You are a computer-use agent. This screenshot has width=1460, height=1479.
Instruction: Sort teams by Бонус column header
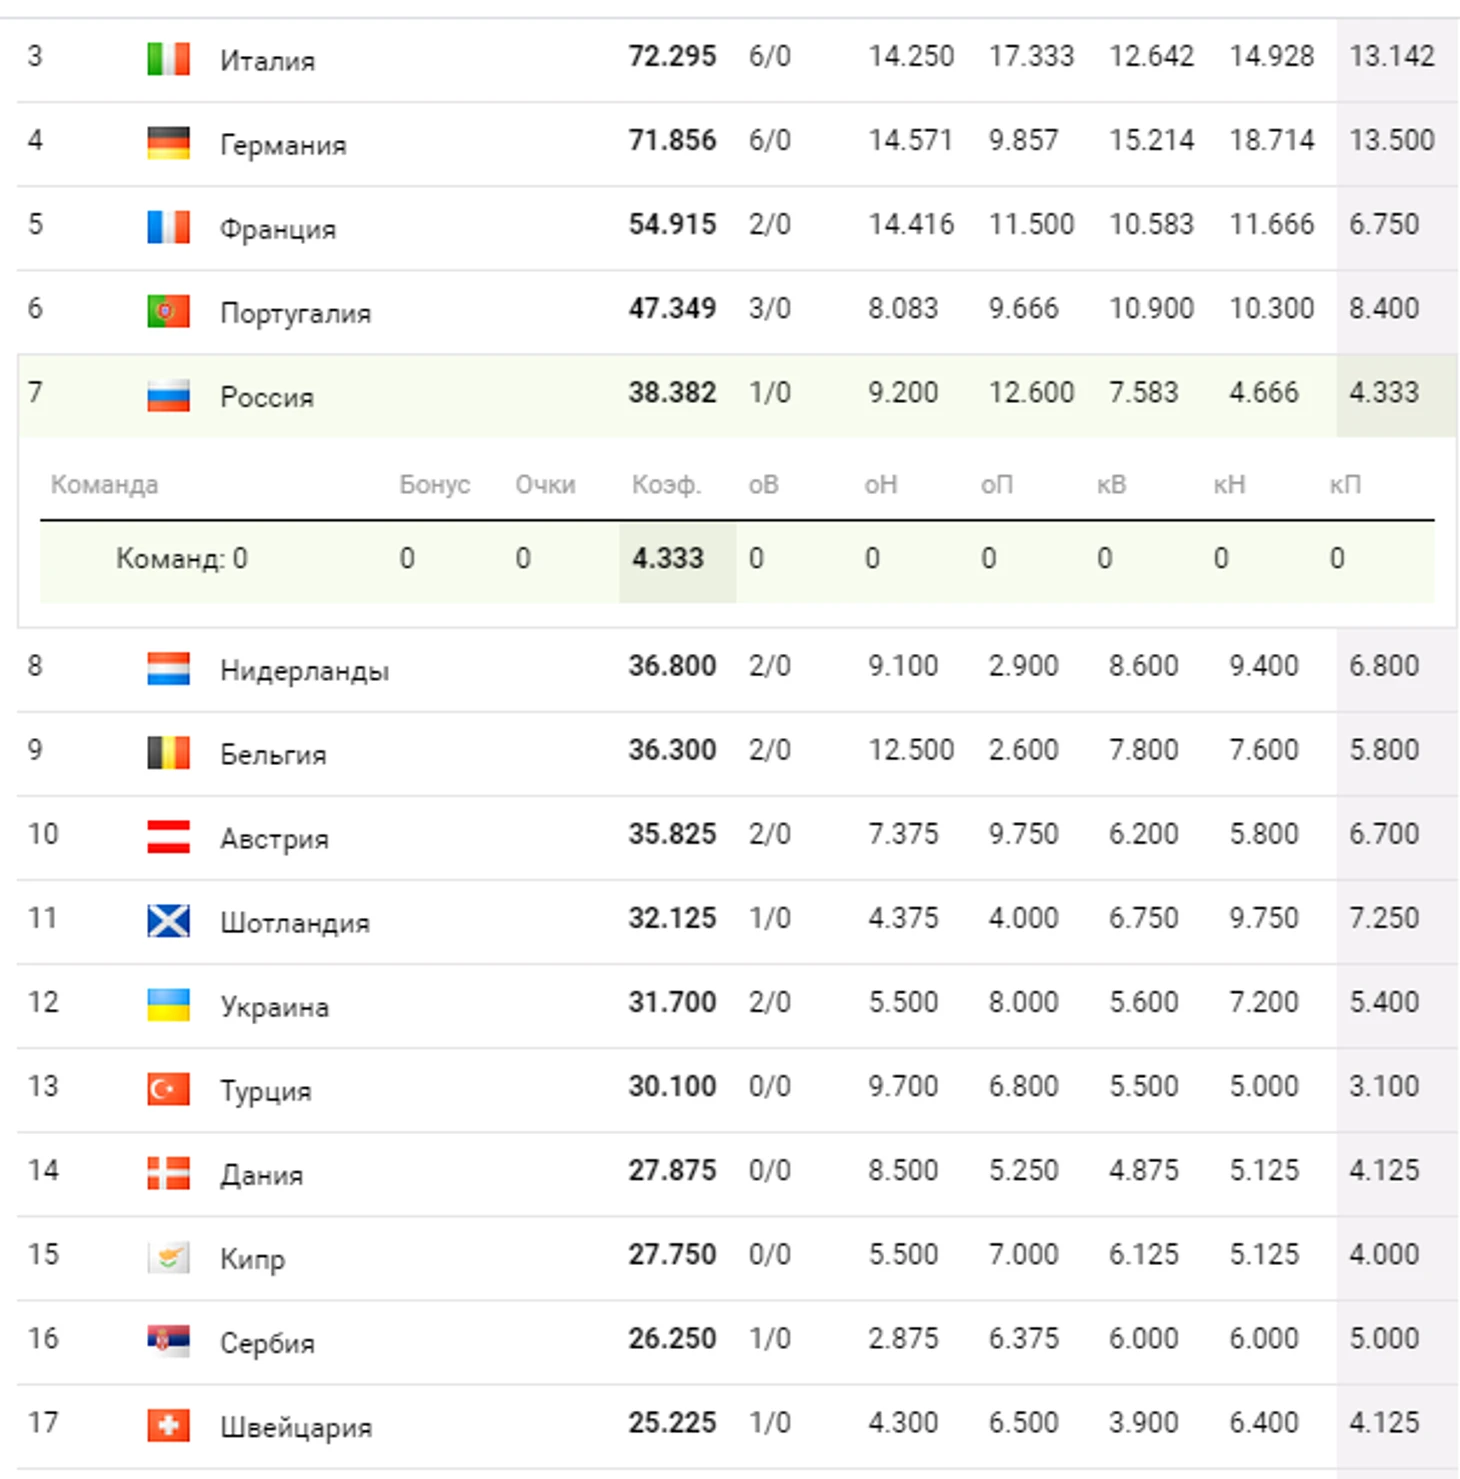tap(434, 485)
